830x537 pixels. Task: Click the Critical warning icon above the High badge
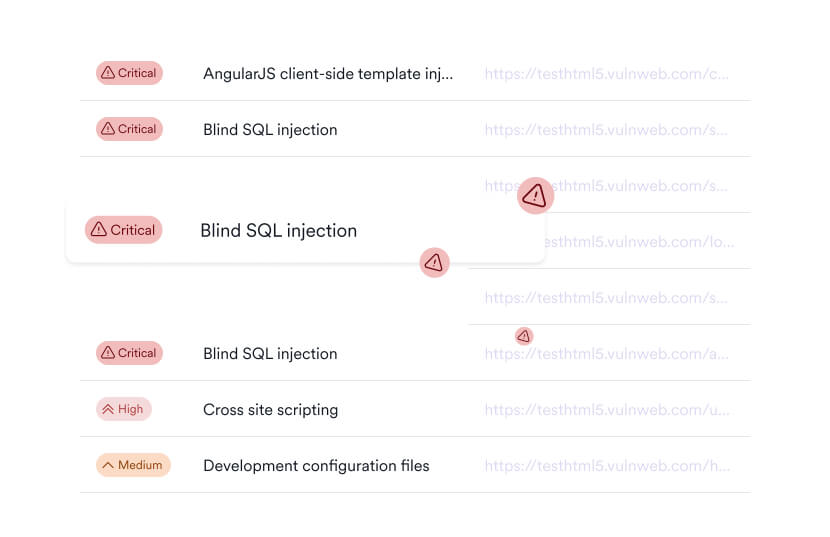click(x=107, y=353)
